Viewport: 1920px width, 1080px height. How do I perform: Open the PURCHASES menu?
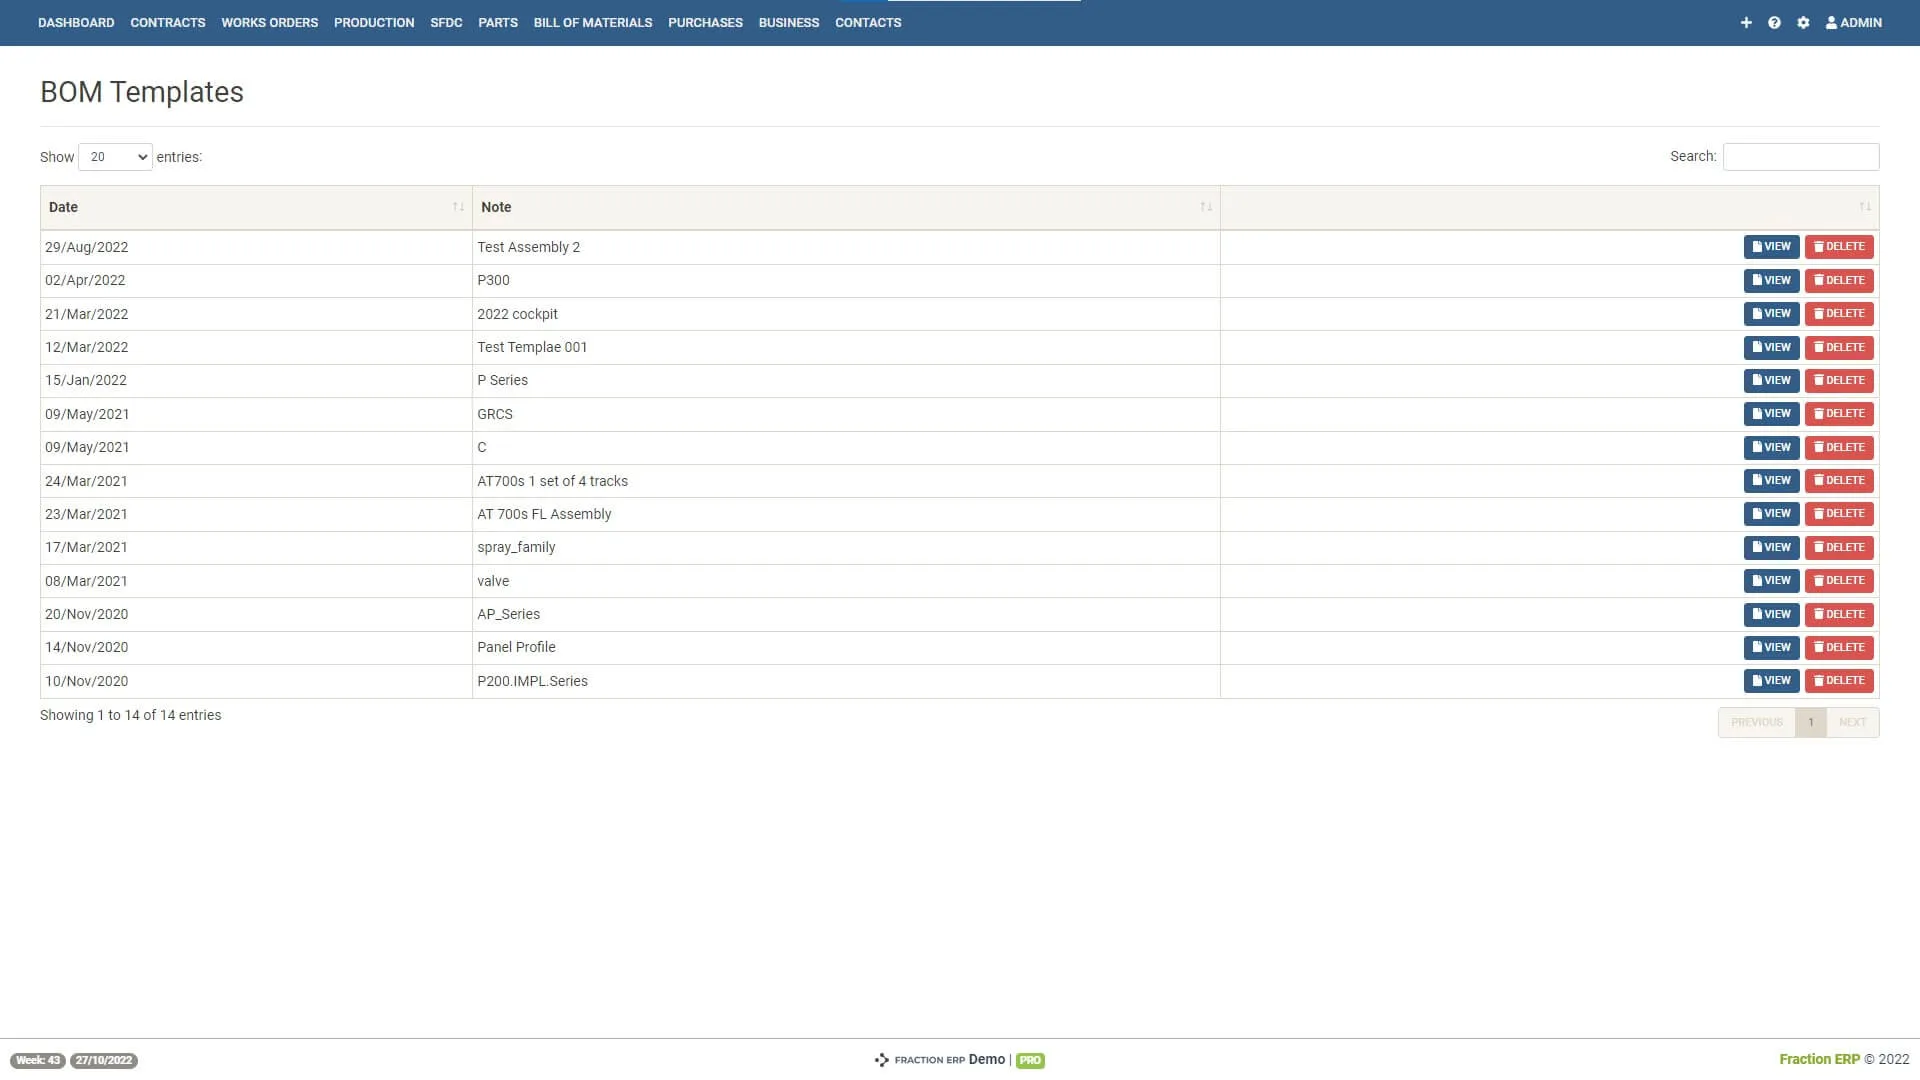coord(705,22)
